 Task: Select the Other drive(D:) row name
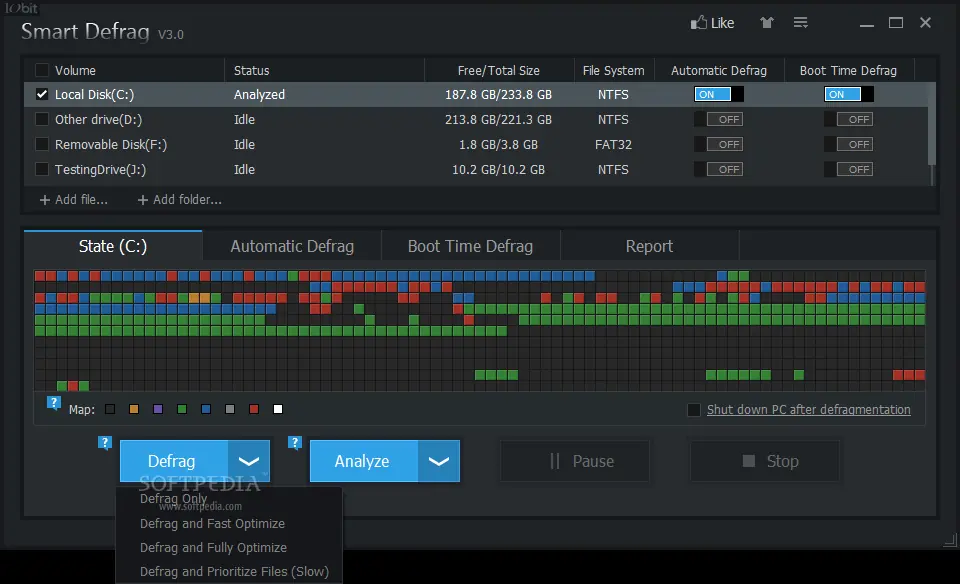[99, 119]
